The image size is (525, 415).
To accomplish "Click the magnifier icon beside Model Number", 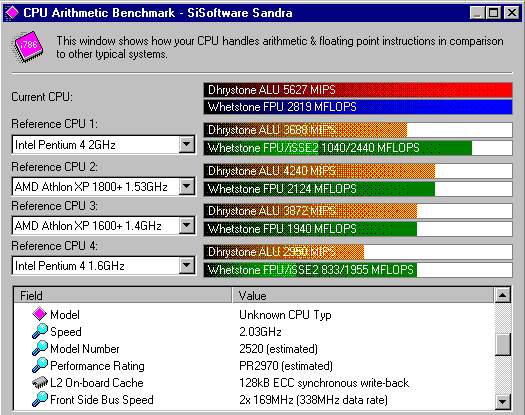I will click(x=40, y=348).
